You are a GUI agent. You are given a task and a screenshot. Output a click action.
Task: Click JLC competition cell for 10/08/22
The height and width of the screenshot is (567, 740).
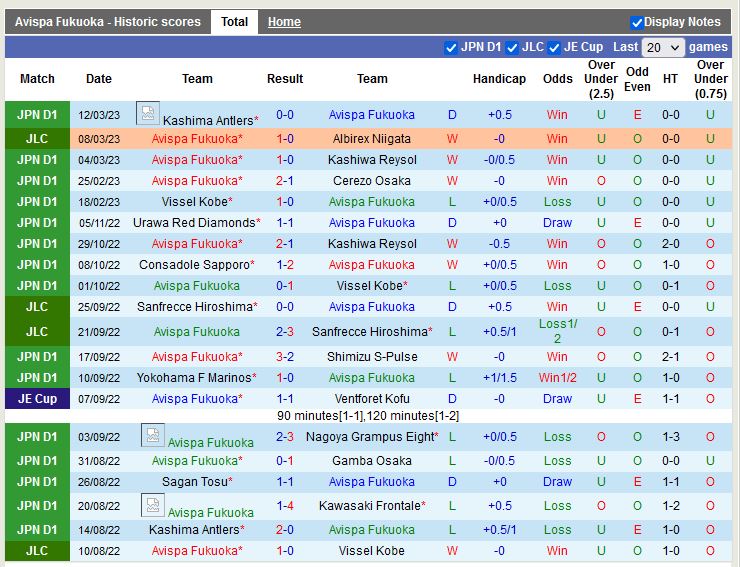coord(37,550)
